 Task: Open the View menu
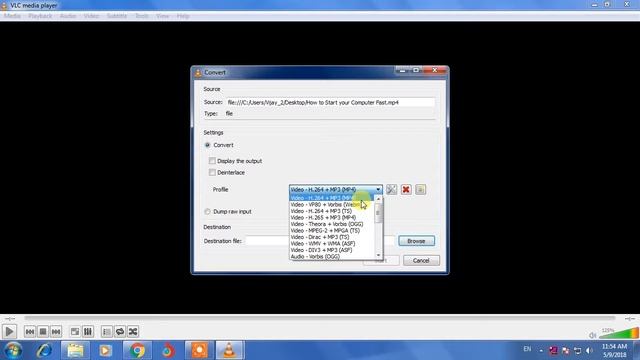pos(162,16)
